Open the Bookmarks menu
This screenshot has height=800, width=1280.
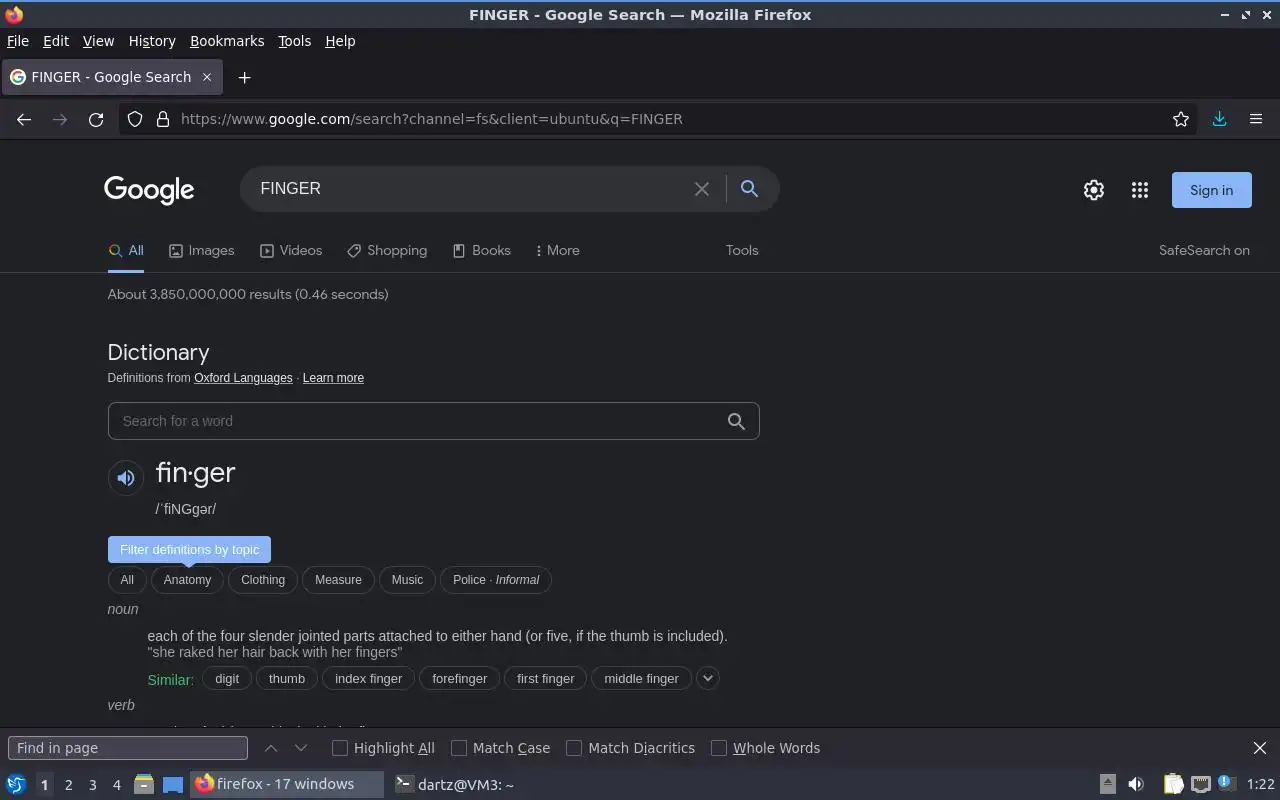click(227, 41)
